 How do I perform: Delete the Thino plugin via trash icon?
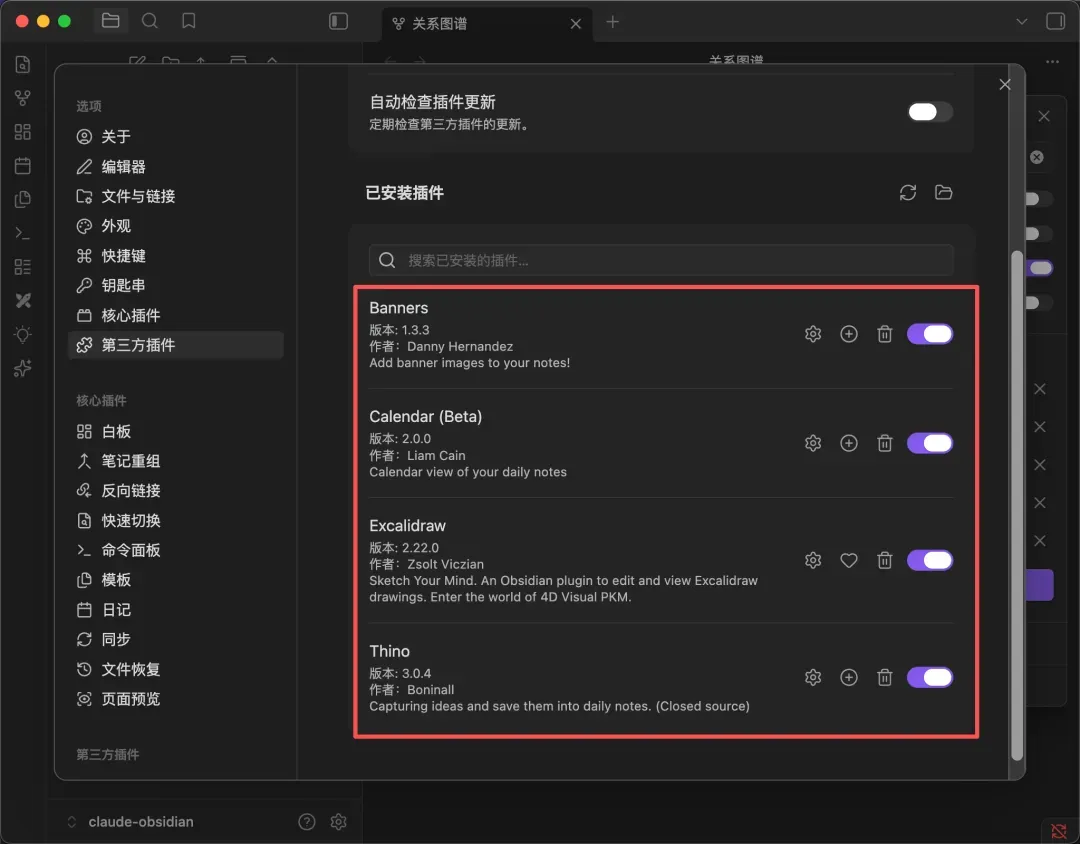coord(884,677)
